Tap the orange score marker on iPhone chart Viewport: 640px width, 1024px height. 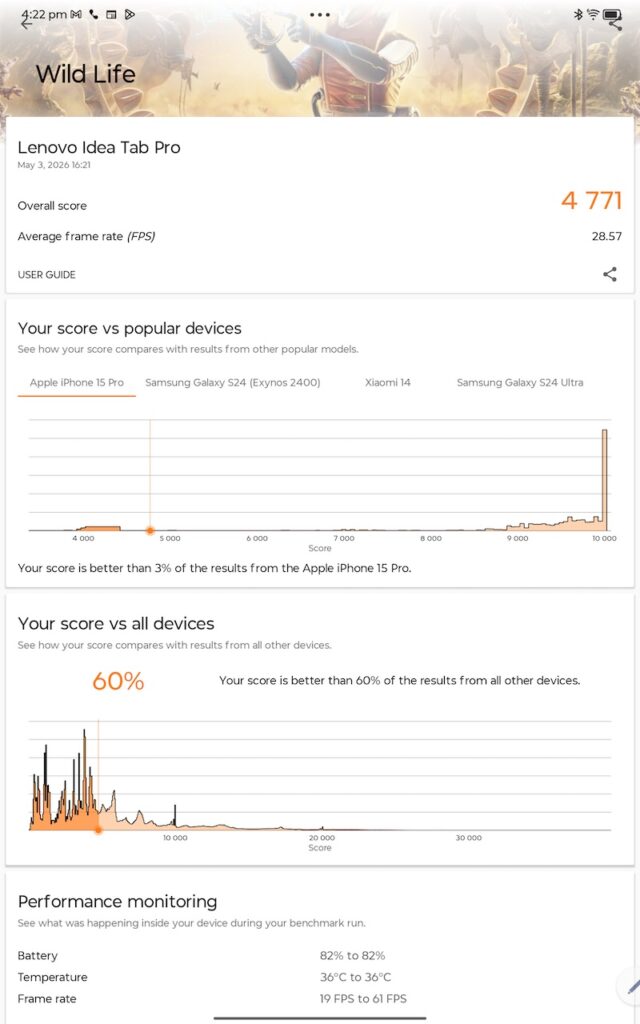[x=150, y=531]
